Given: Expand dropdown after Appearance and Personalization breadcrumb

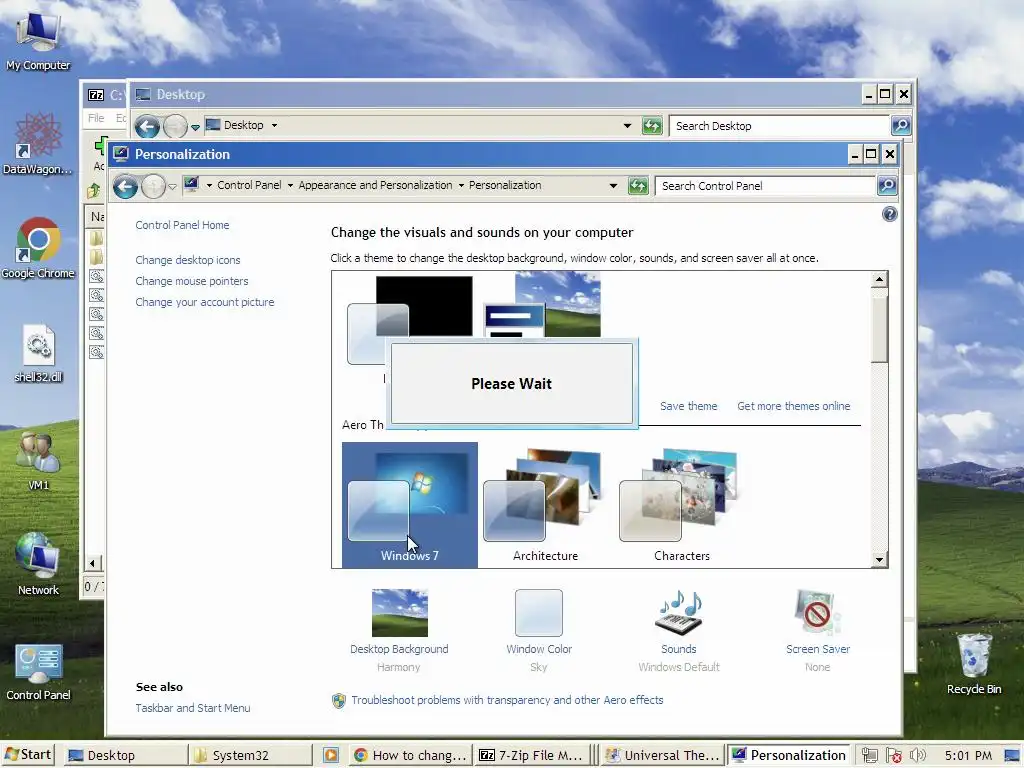Looking at the screenshot, I should [x=461, y=185].
